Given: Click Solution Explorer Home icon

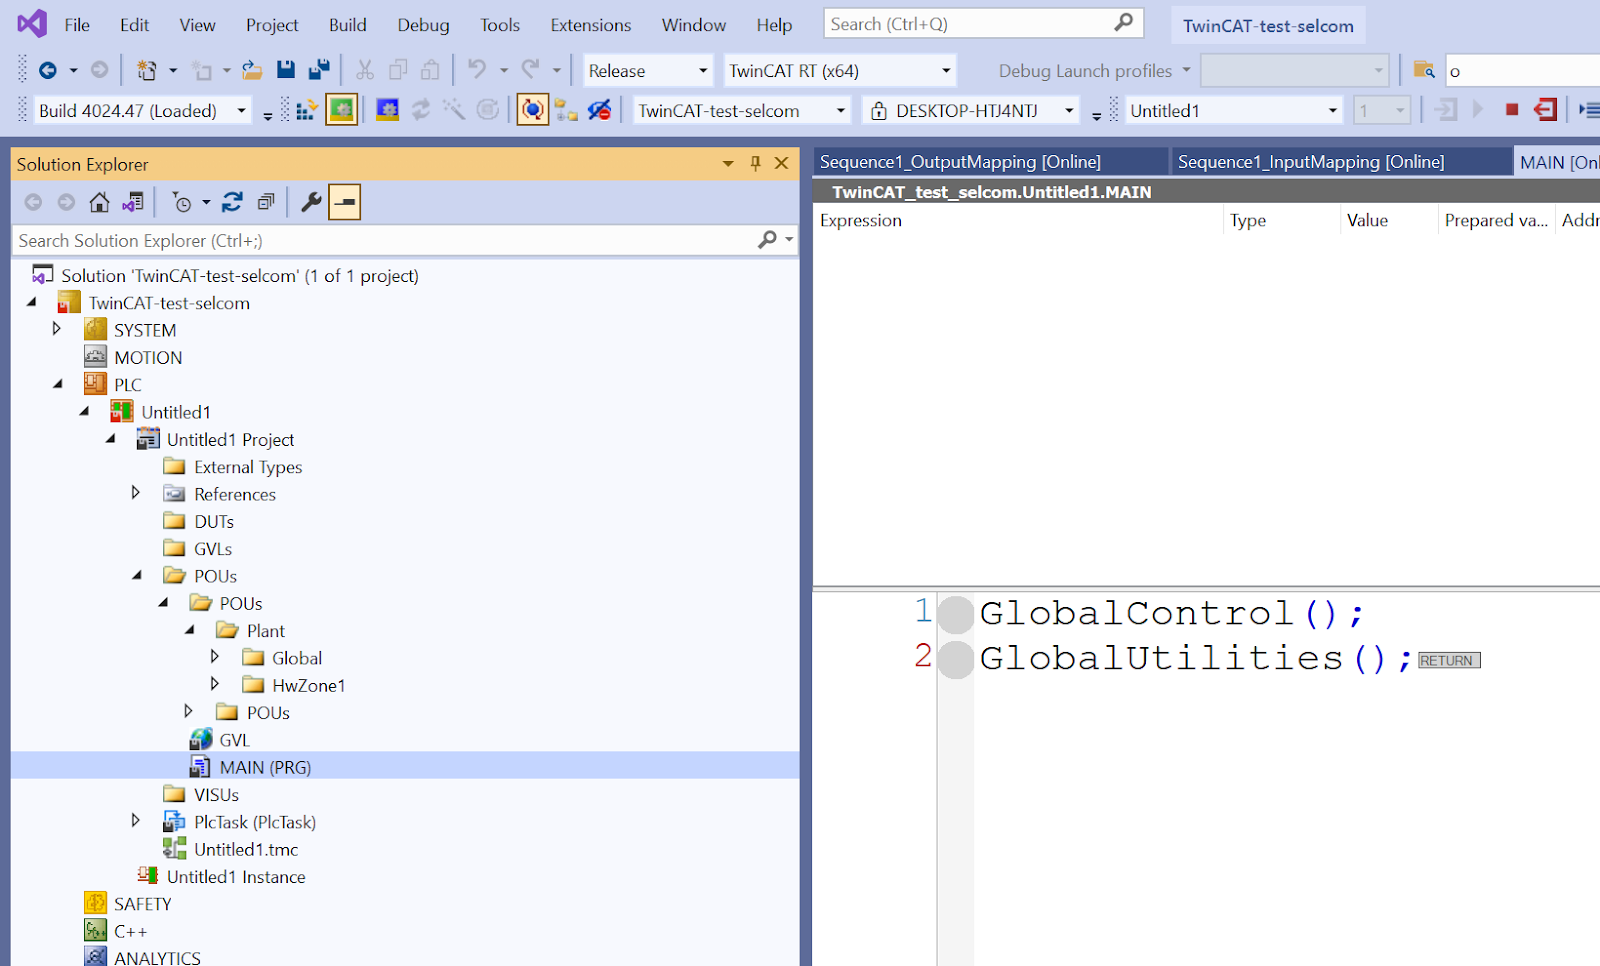Looking at the screenshot, I should (x=99, y=203).
